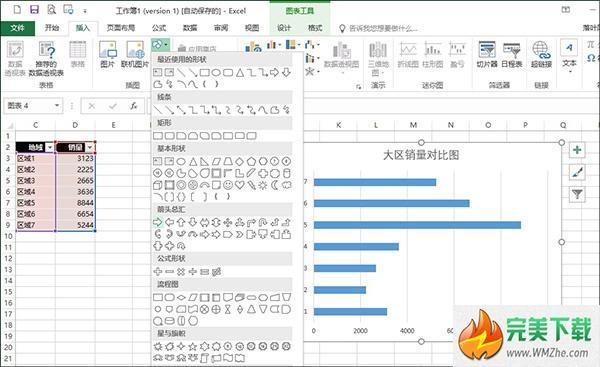Select cell with value 3123
Screen dimensions: 600x367
pyautogui.click(x=75, y=158)
